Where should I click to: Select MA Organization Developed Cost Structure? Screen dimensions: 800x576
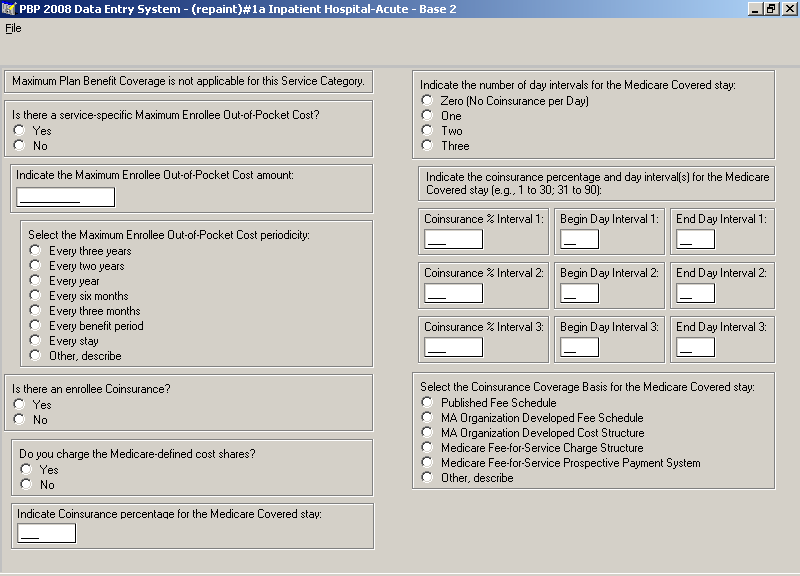click(x=428, y=433)
